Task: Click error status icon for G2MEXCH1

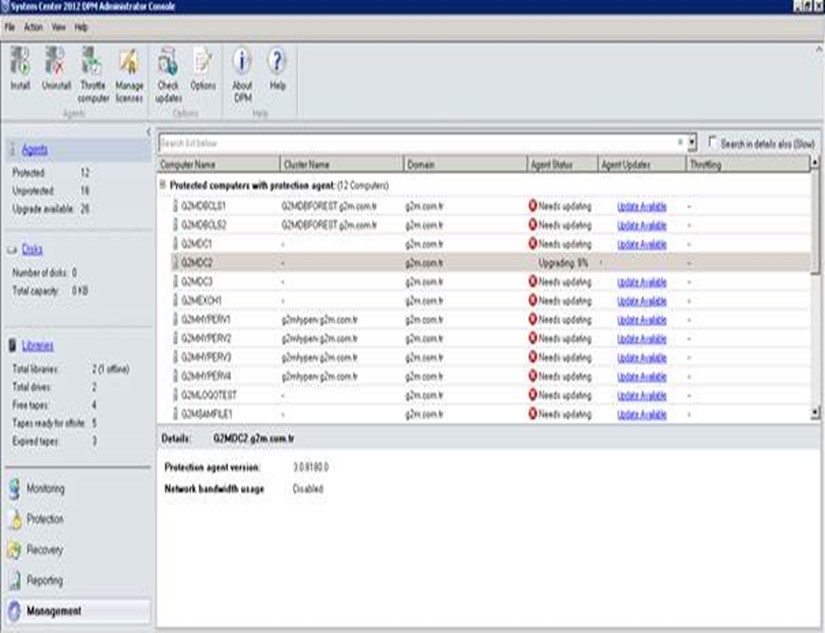Action: click(532, 300)
